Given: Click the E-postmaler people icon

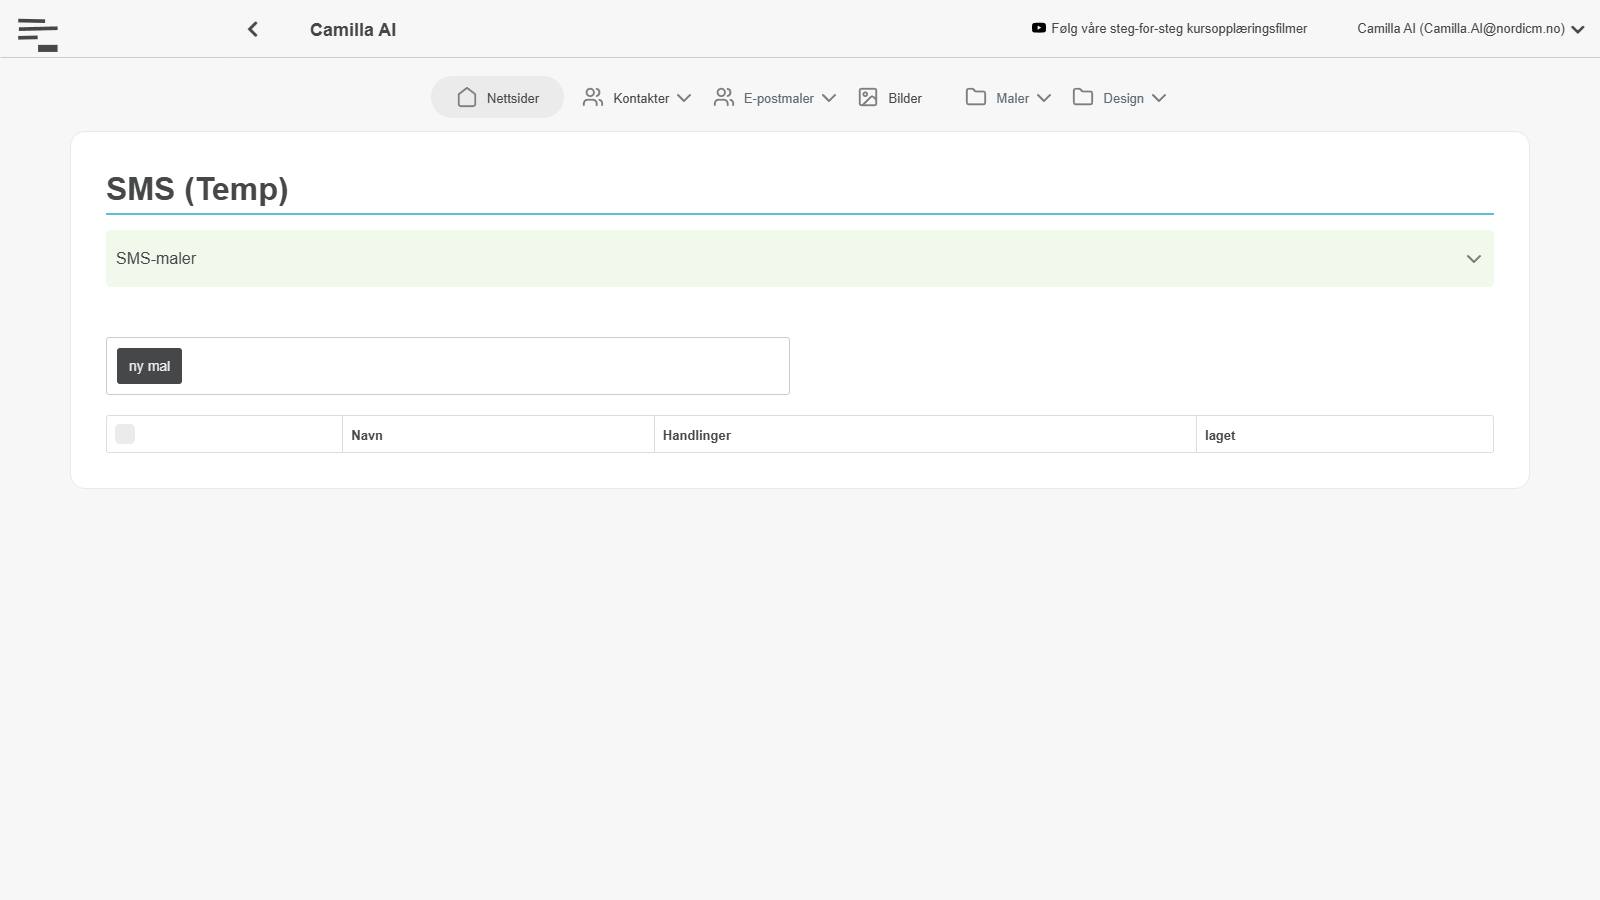Looking at the screenshot, I should [724, 97].
